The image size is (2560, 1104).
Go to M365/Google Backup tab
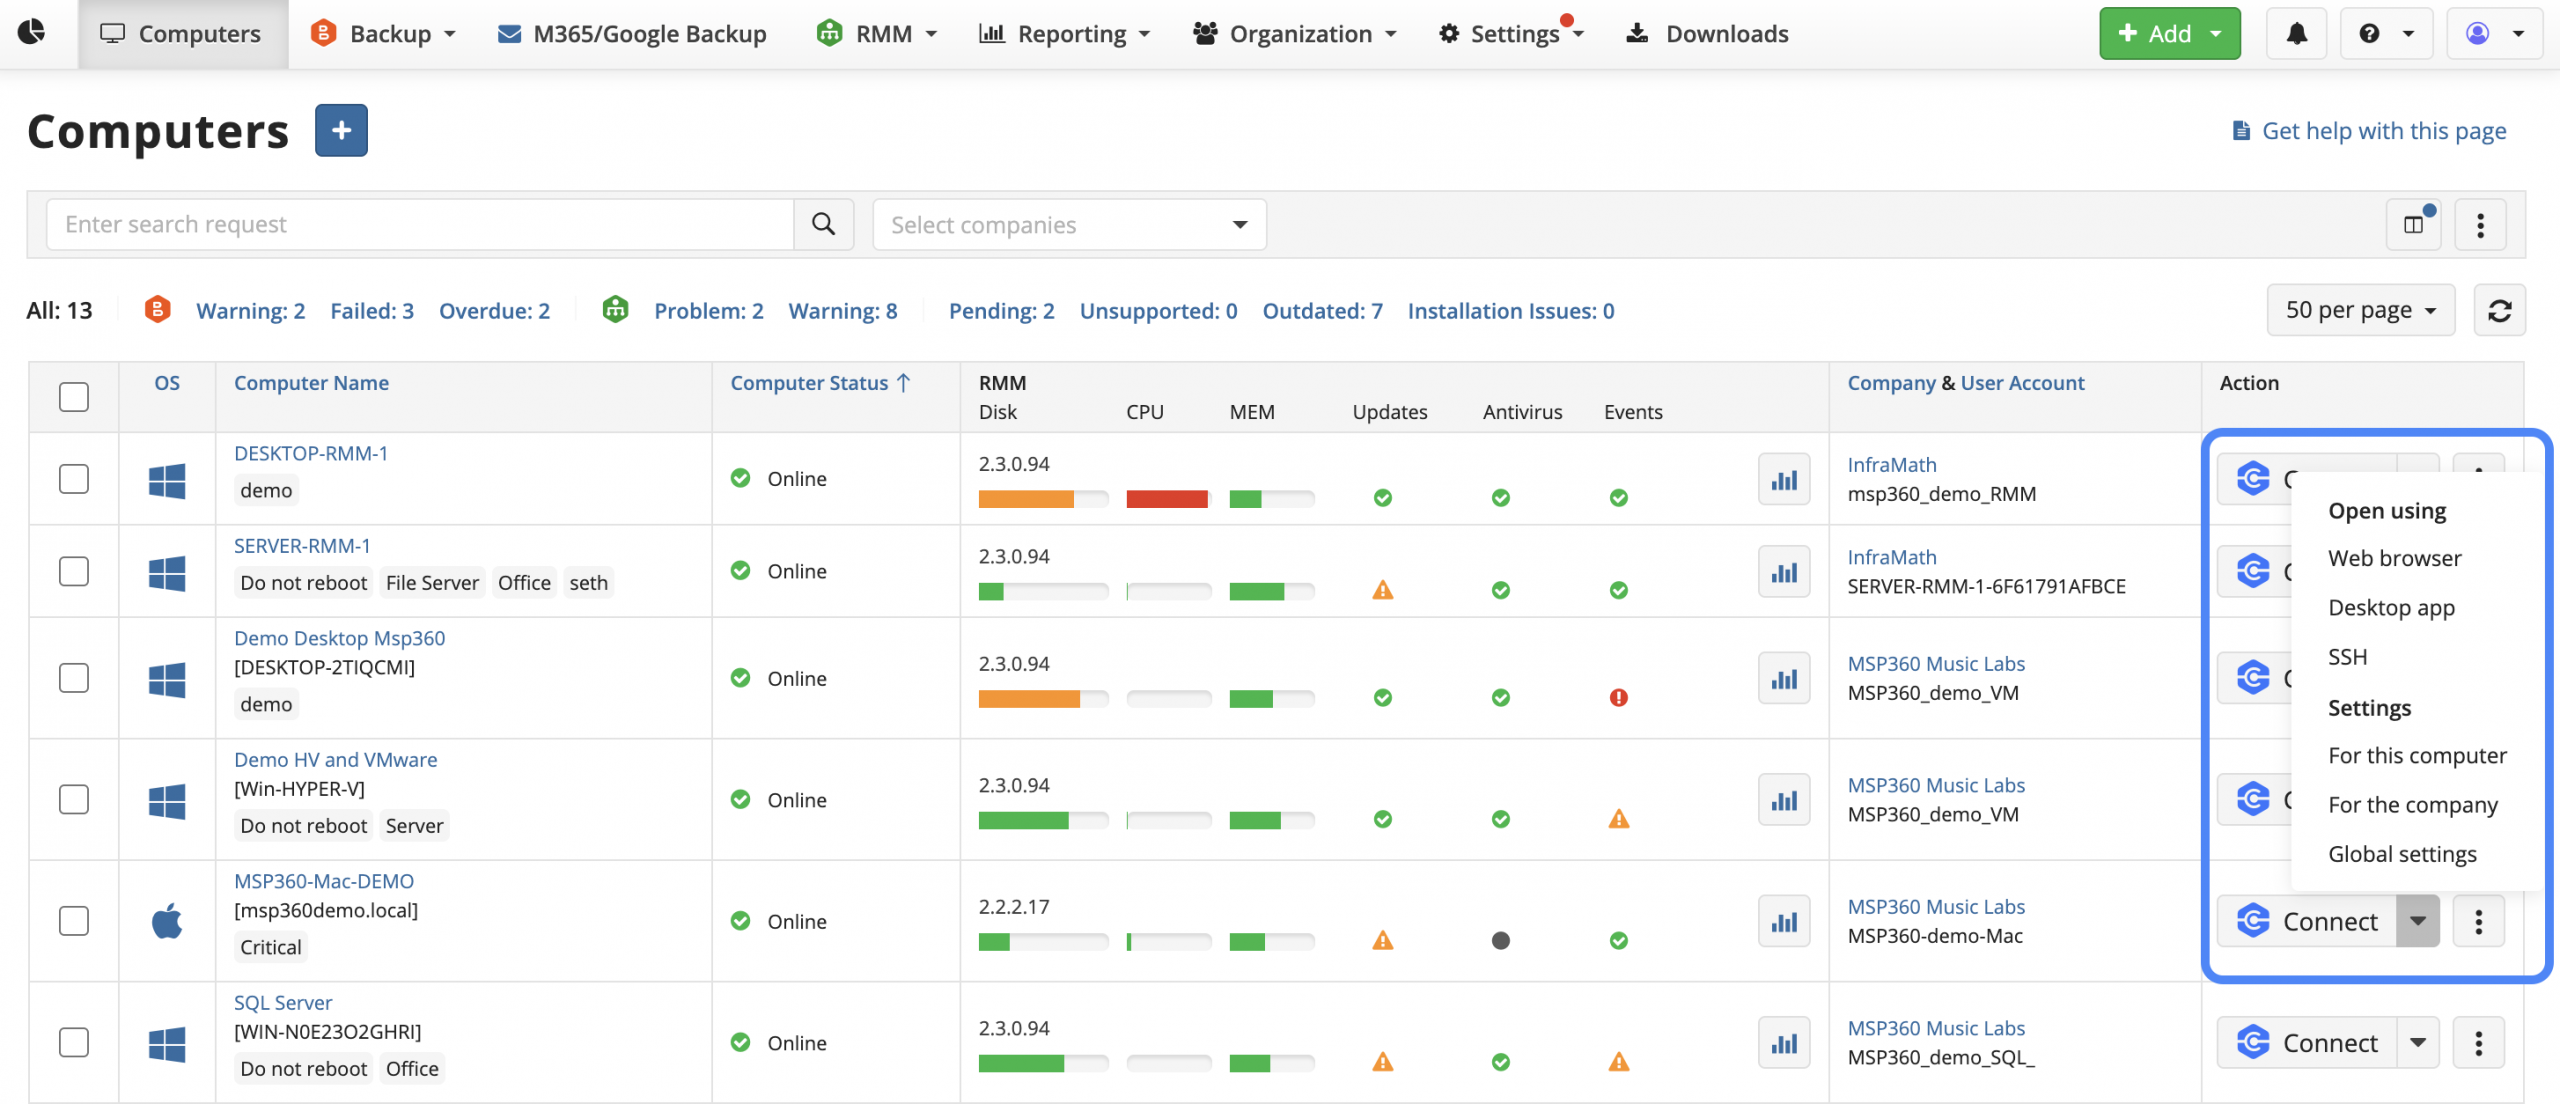click(632, 34)
